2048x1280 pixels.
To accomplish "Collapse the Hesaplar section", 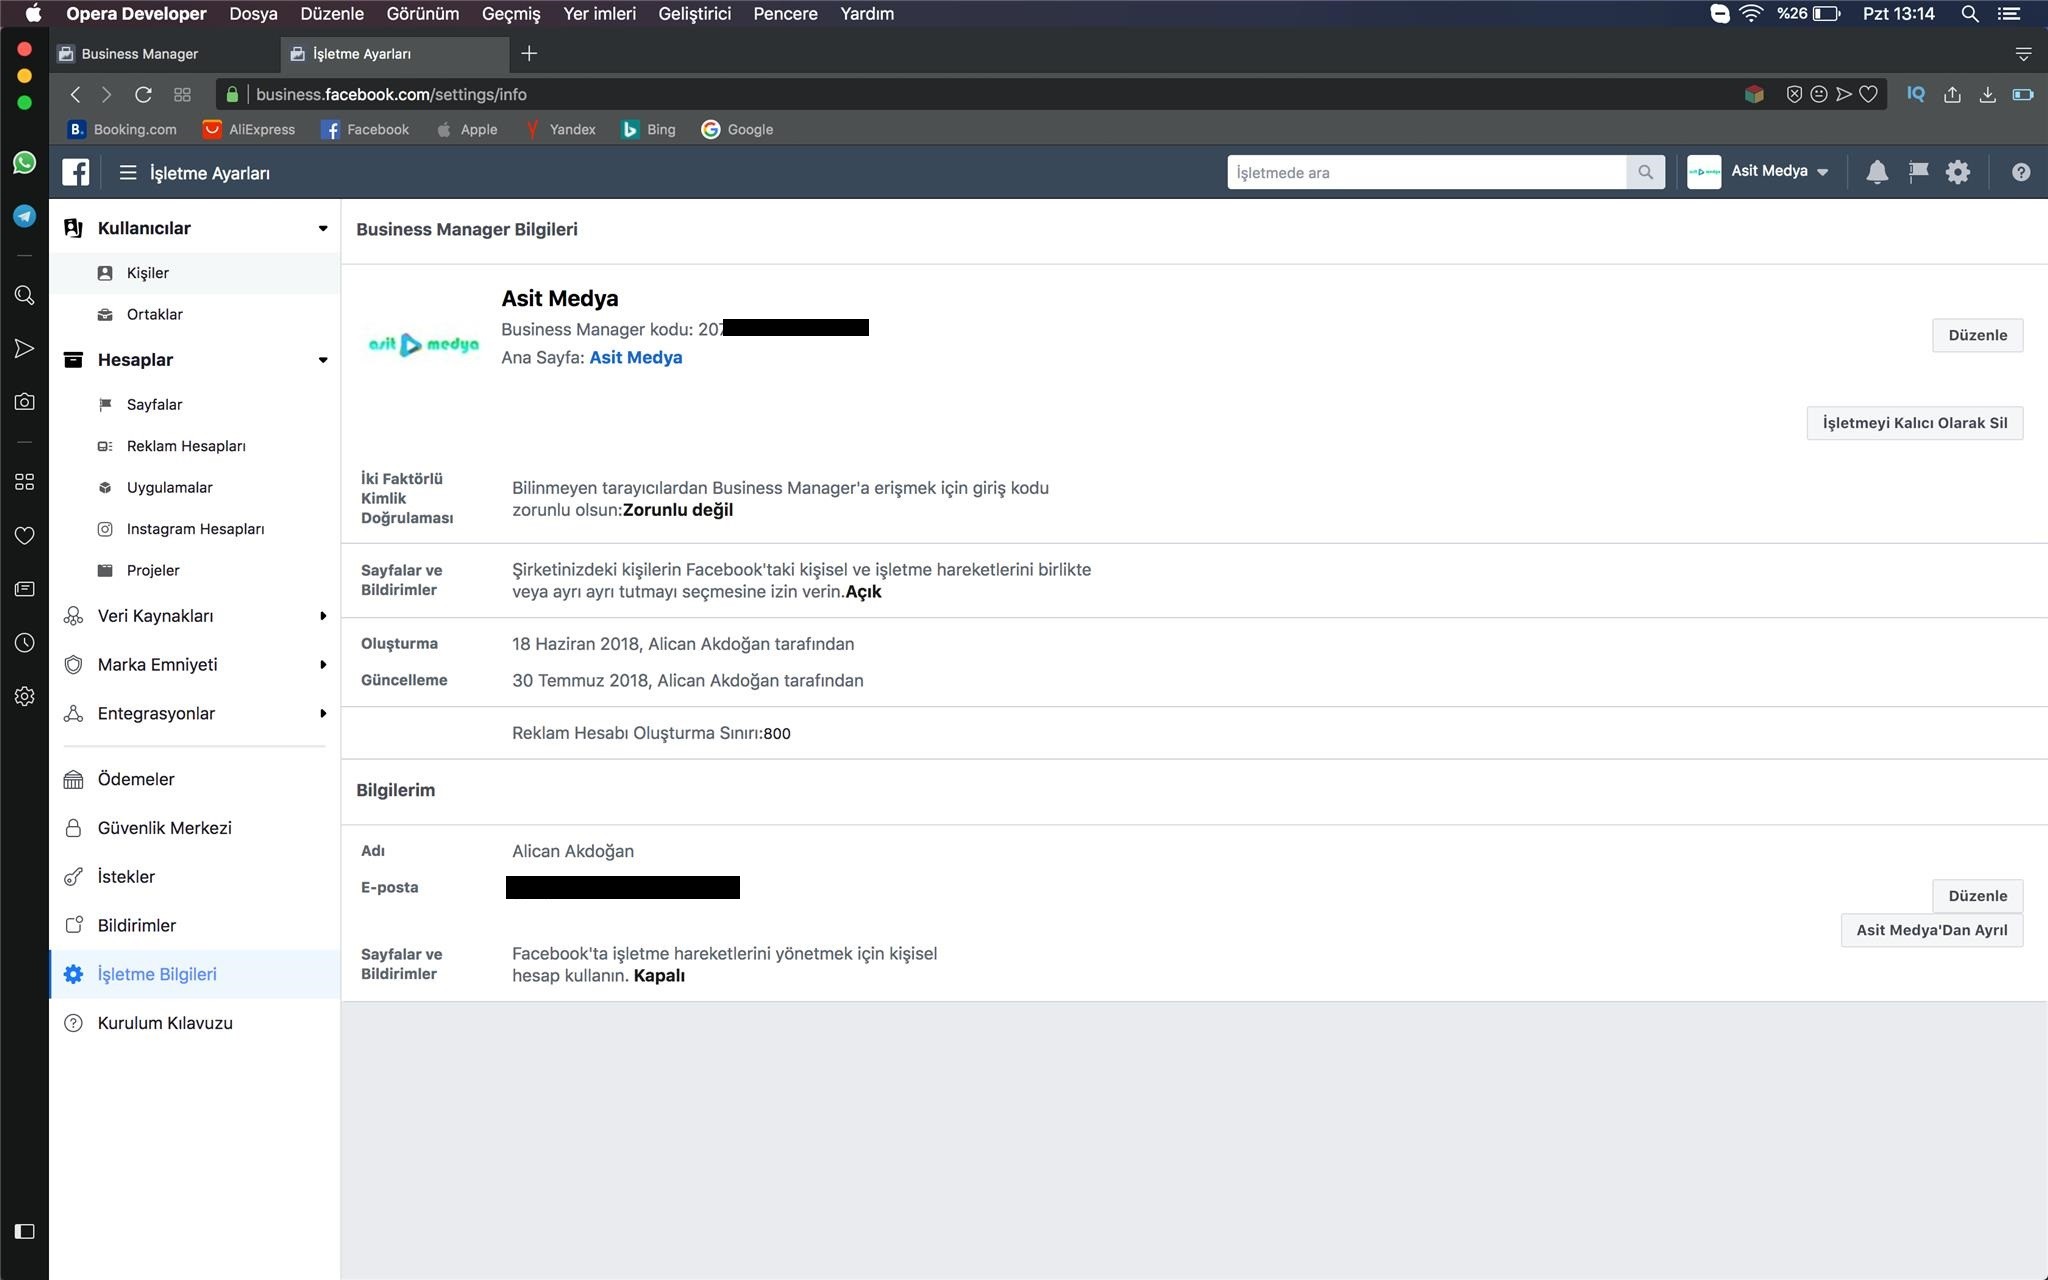I will coord(322,360).
